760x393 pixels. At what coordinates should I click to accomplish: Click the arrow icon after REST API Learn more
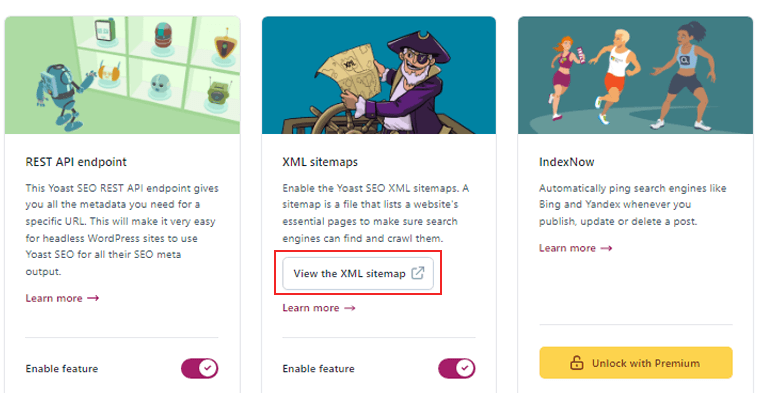click(x=93, y=298)
